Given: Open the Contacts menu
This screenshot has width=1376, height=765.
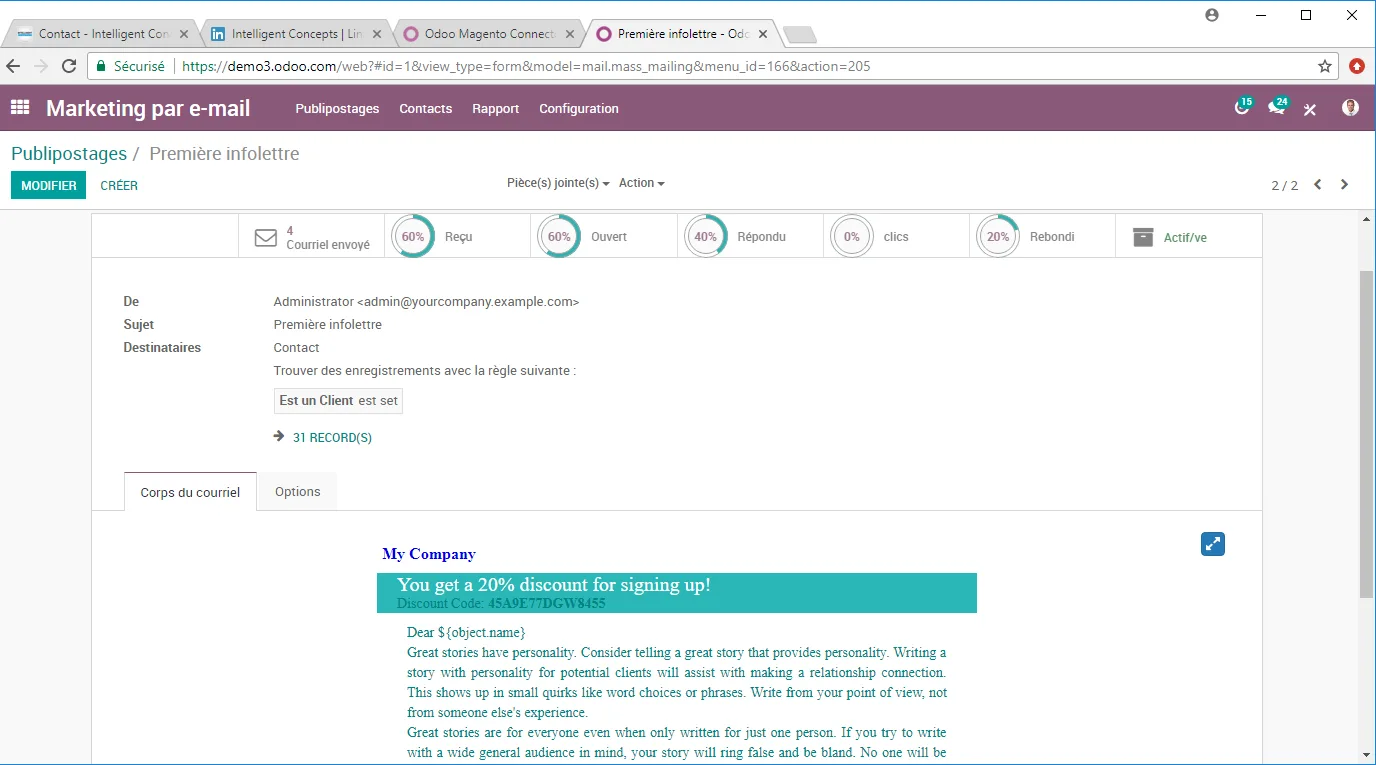Looking at the screenshot, I should pyautogui.click(x=426, y=108).
